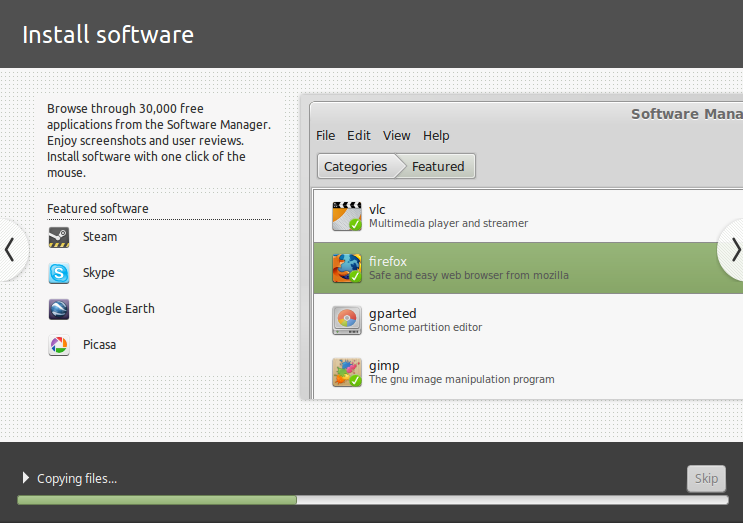Open the View menu
The height and width of the screenshot is (523, 743).
(397, 136)
